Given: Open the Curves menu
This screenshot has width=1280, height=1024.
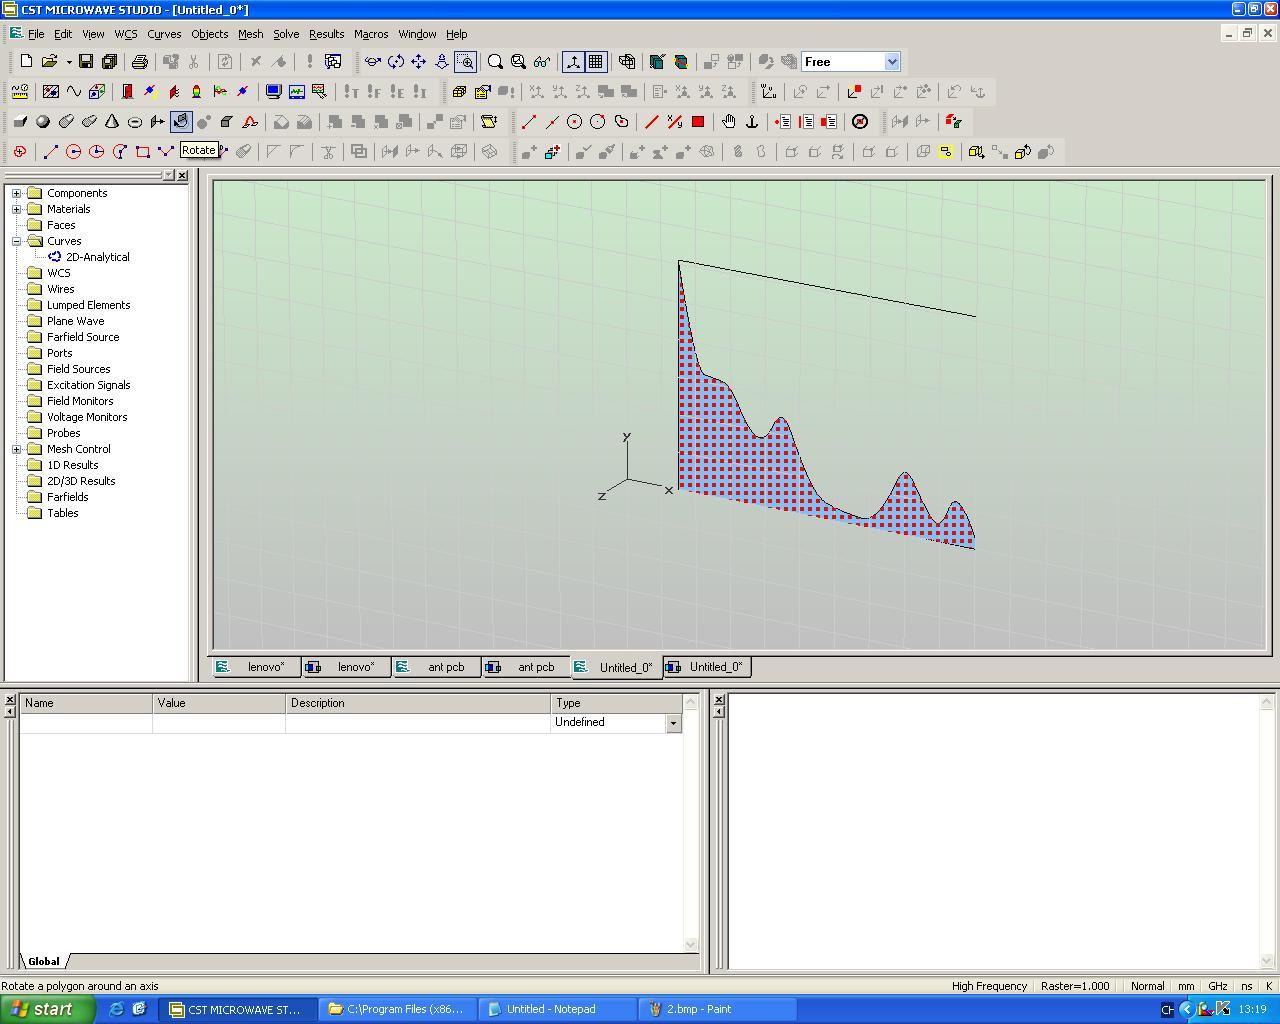Looking at the screenshot, I should (164, 34).
